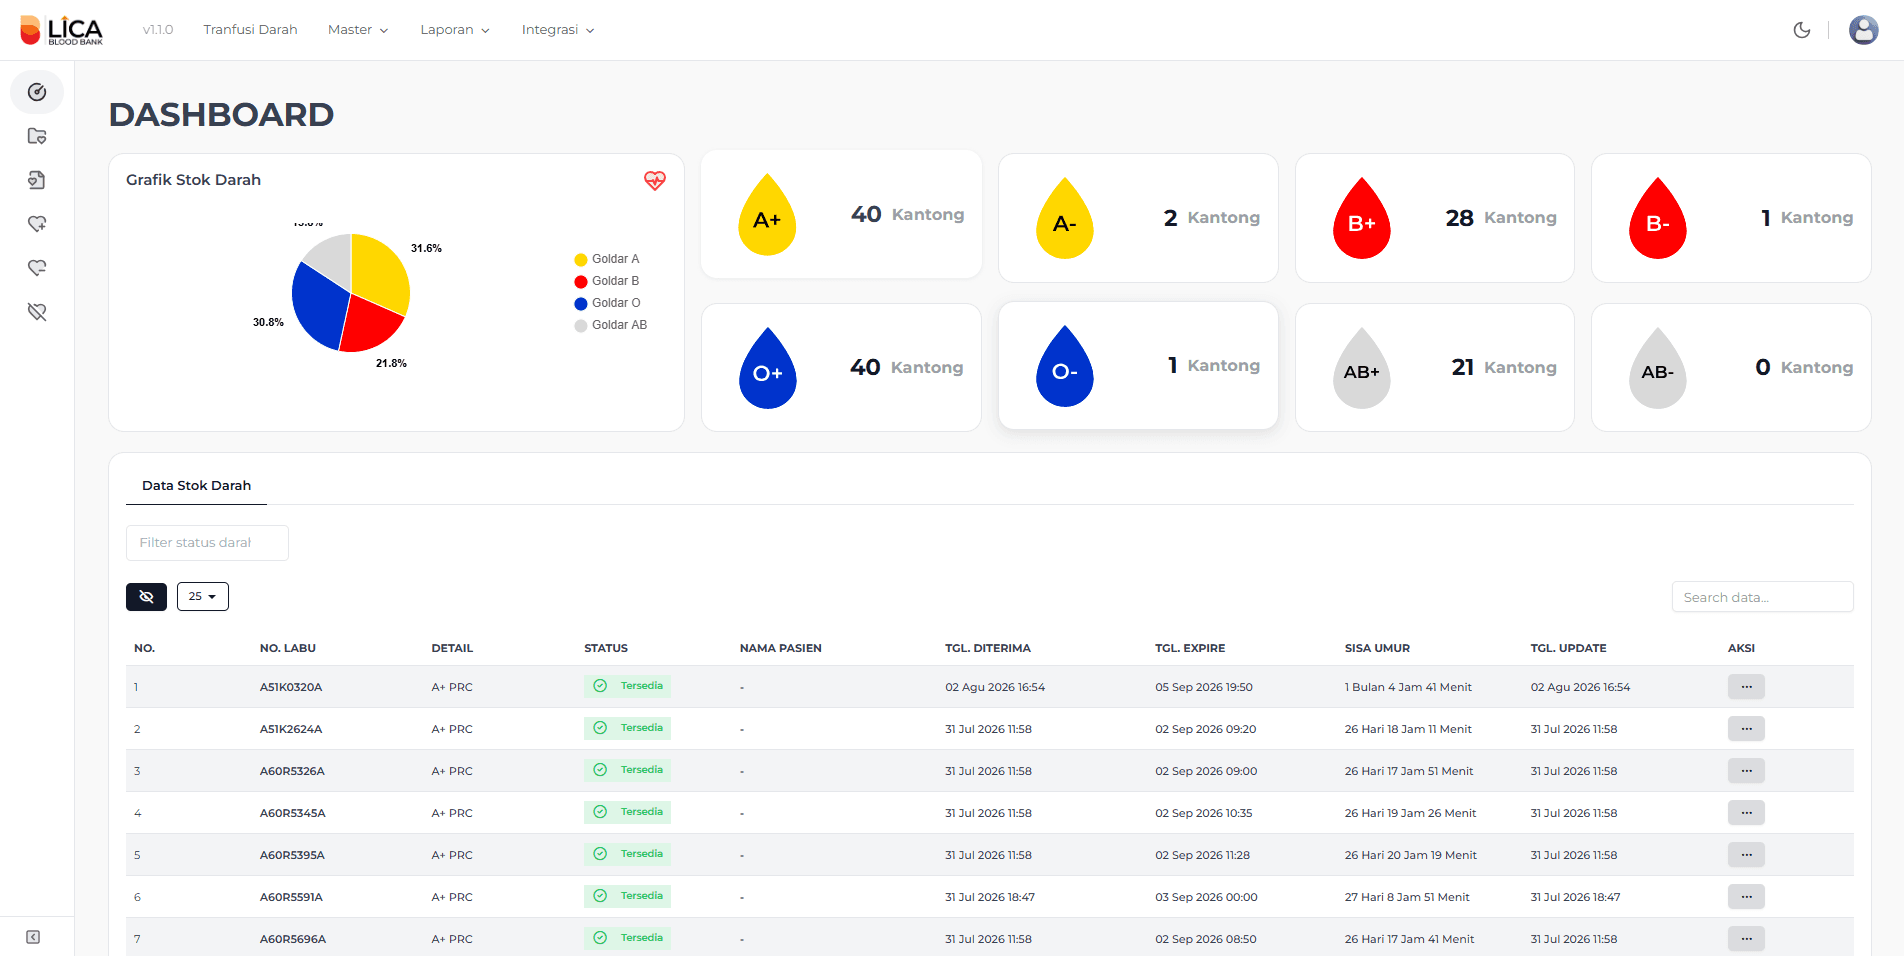
Task: Click the O+ blood drop icon
Action: click(767, 368)
